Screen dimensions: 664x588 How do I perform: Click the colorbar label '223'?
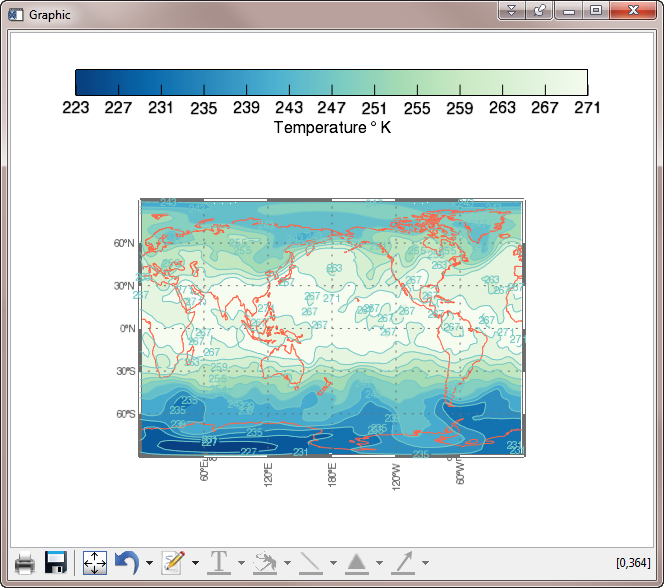[76, 108]
